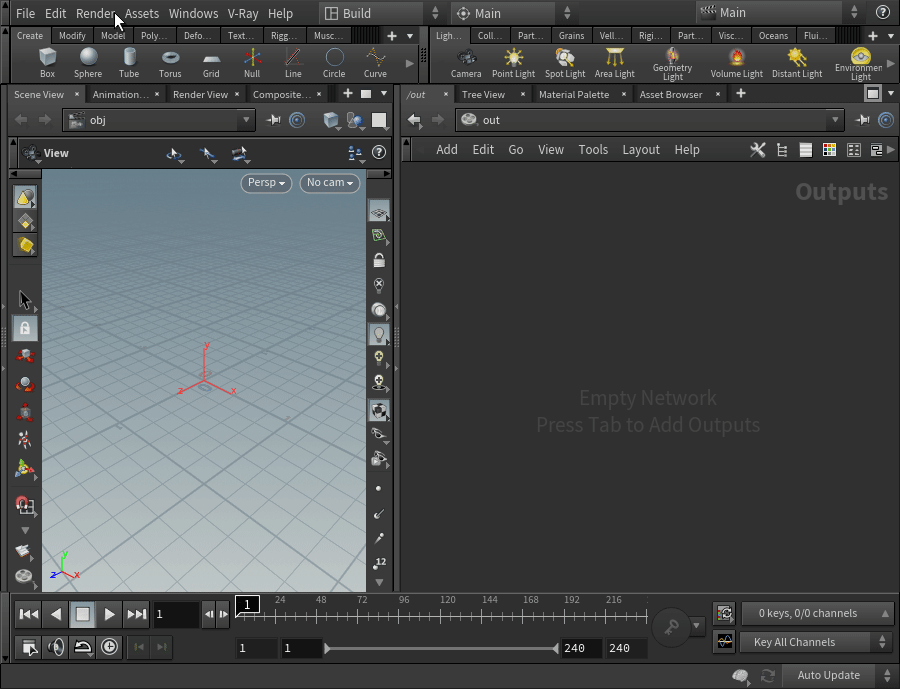900x689 pixels.
Task: Switch network view to tree list mode
Action: tap(781, 150)
